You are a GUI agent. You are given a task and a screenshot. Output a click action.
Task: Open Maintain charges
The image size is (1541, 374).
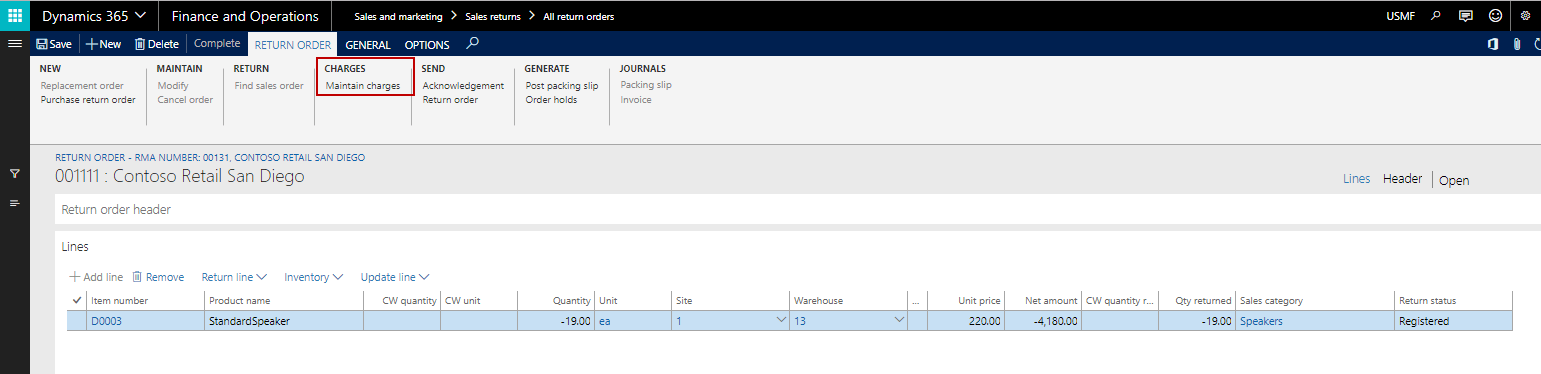coord(363,86)
